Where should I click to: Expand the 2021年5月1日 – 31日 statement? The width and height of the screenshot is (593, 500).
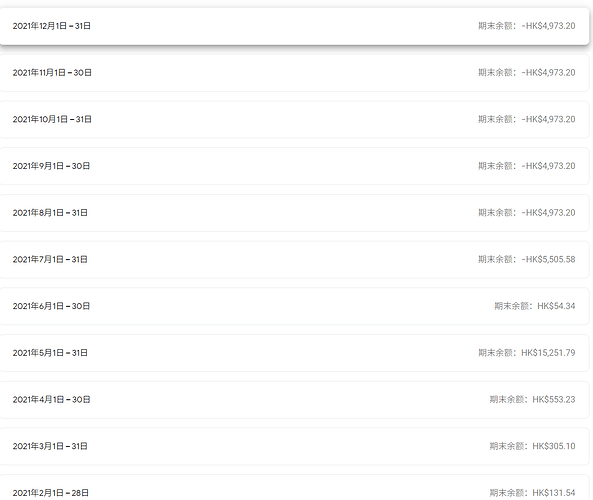pos(294,353)
